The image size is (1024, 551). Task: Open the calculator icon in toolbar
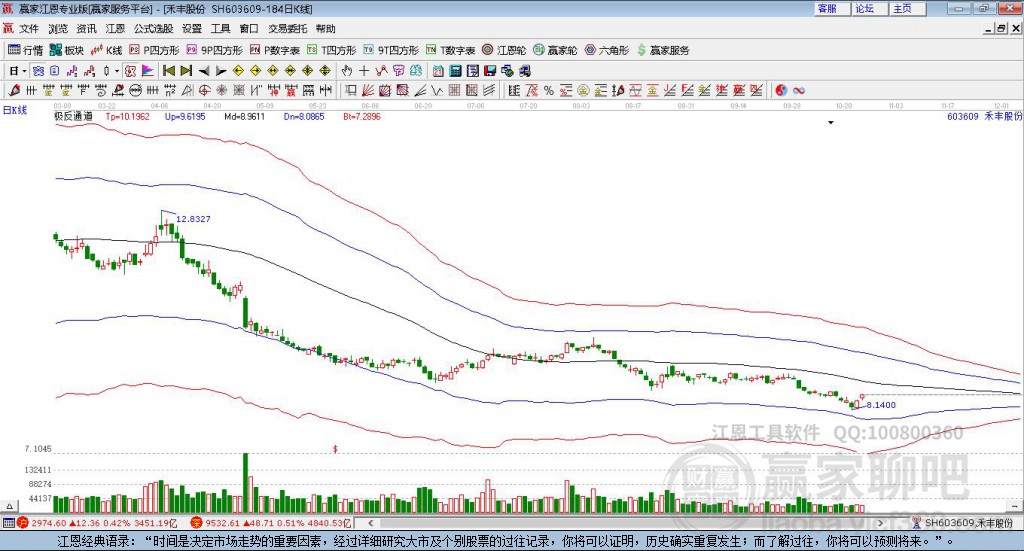pos(455,71)
